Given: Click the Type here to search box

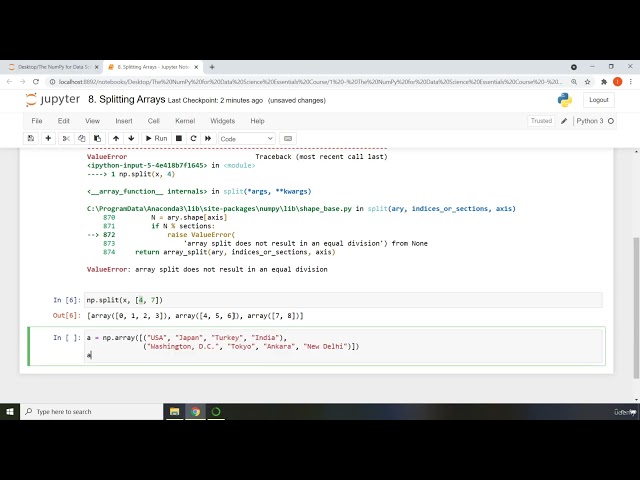Looking at the screenshot, I should pos(91,411).
